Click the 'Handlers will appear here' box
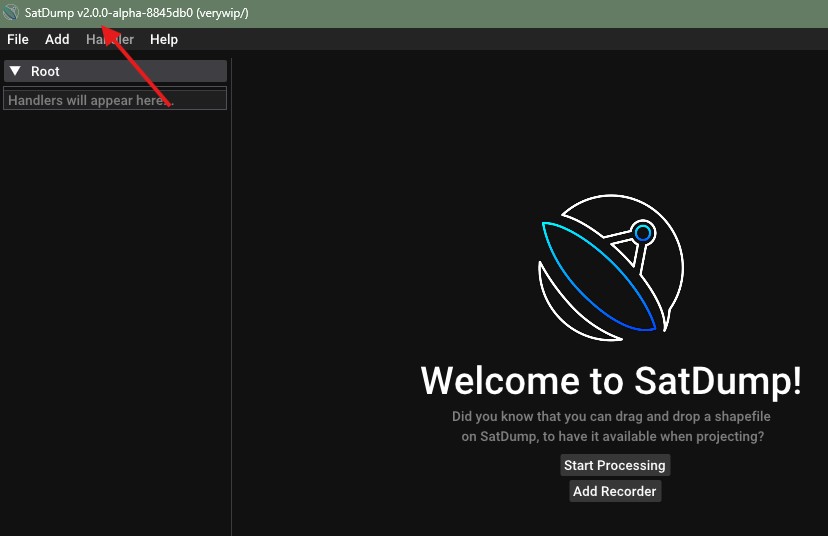Screen dimensions: 828x536 coord(115,99)
